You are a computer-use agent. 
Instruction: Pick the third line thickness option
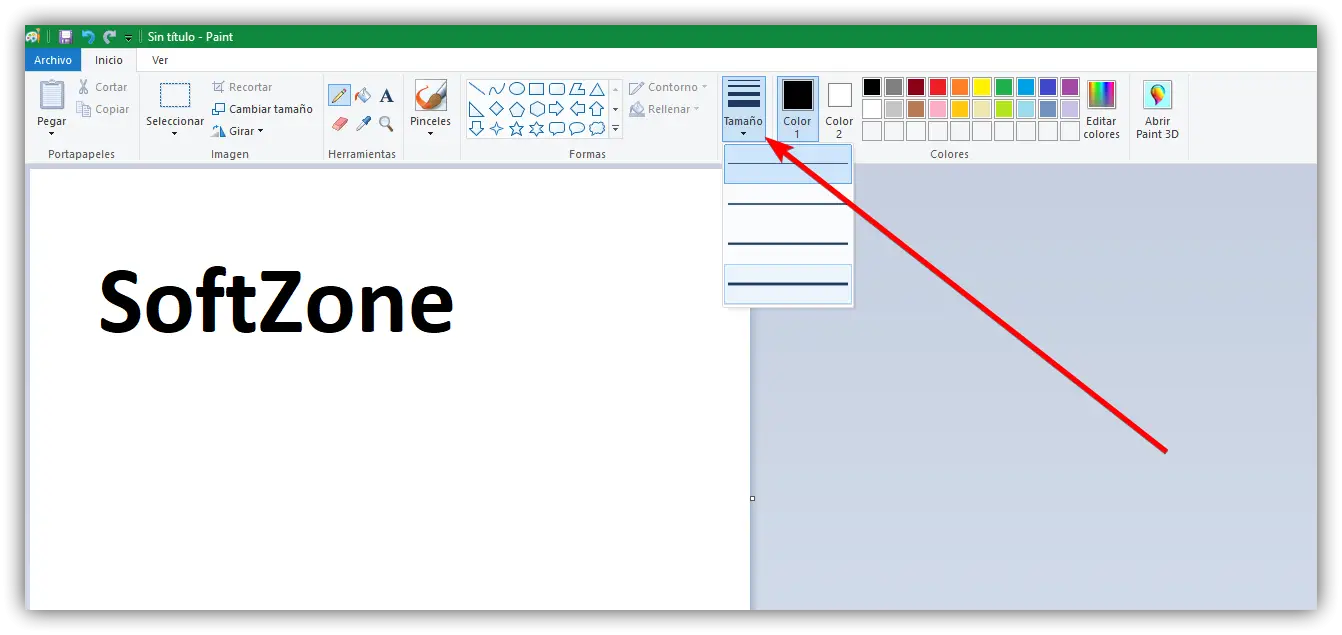pyautogui.click(x=788, y=244)
